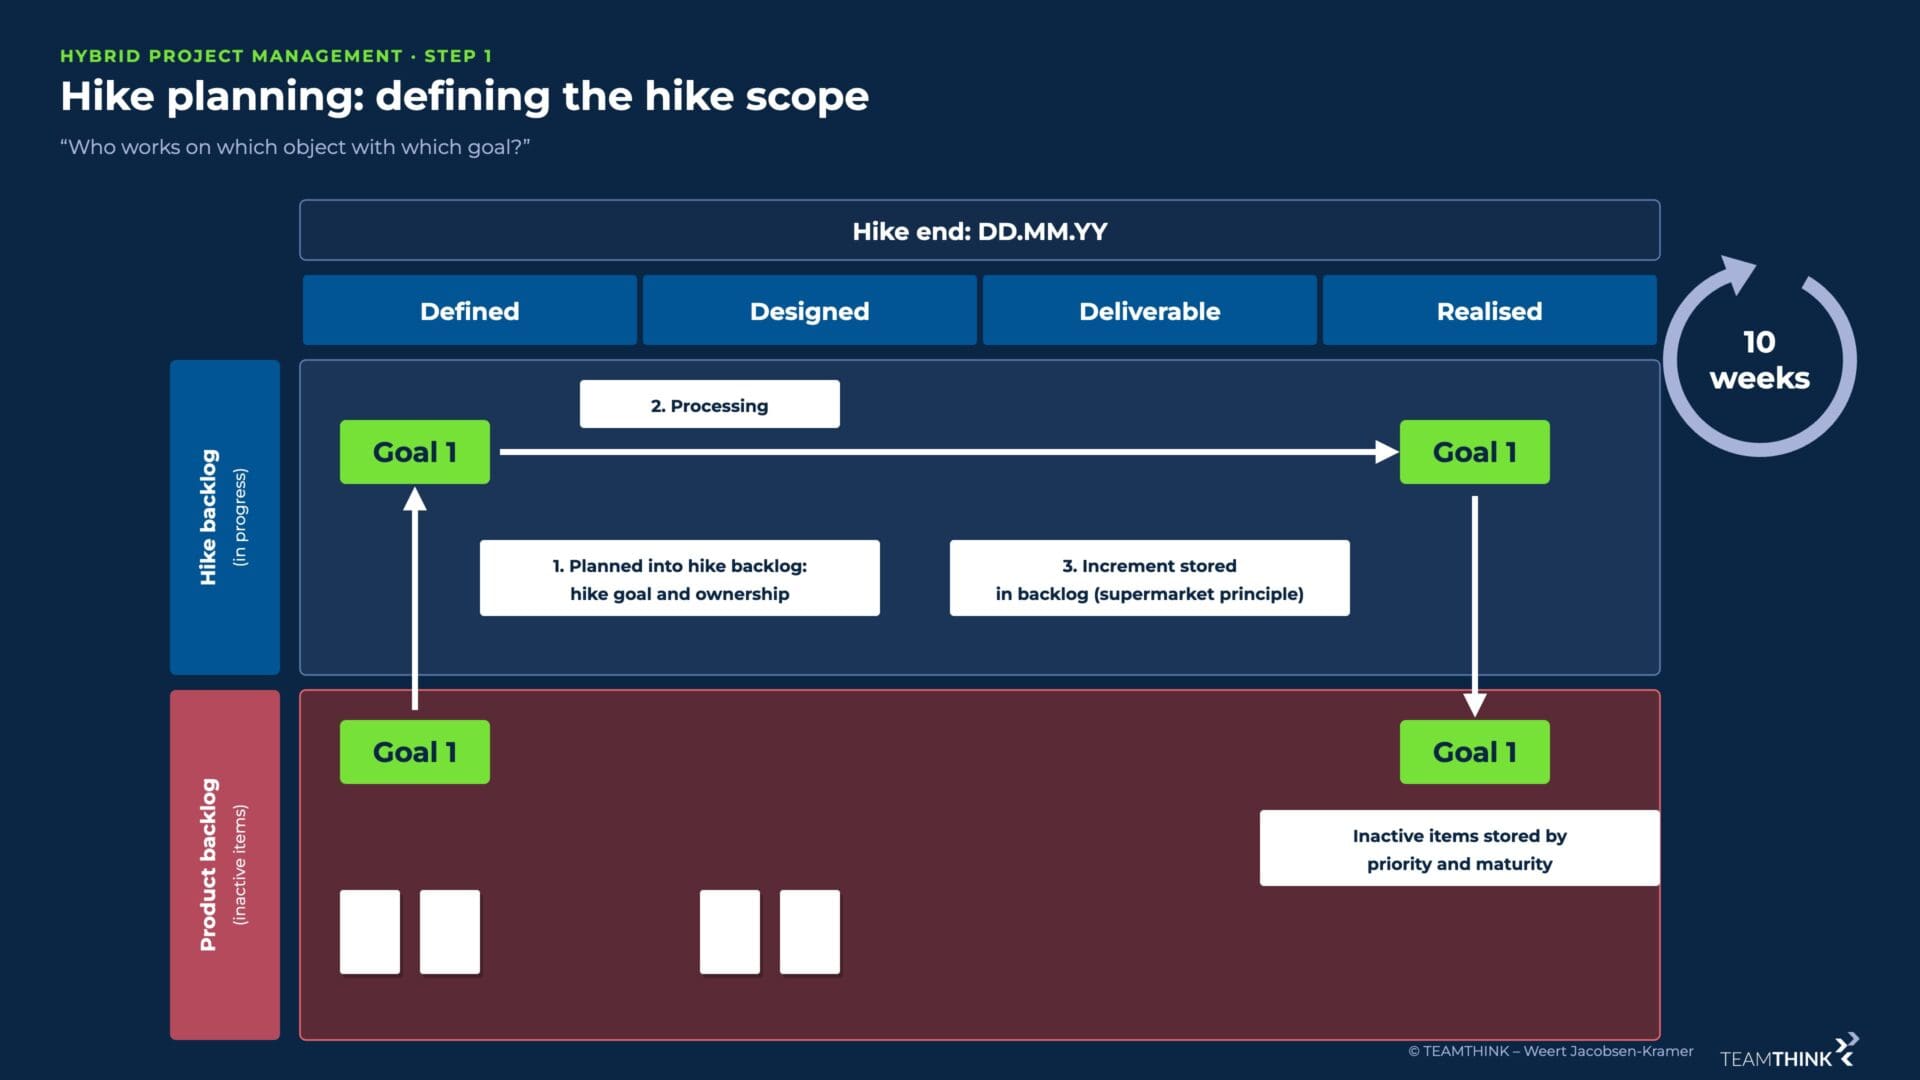1920x1080 pixels.
Task: Select the Defined column header
Action: click(x=469, y=311)
